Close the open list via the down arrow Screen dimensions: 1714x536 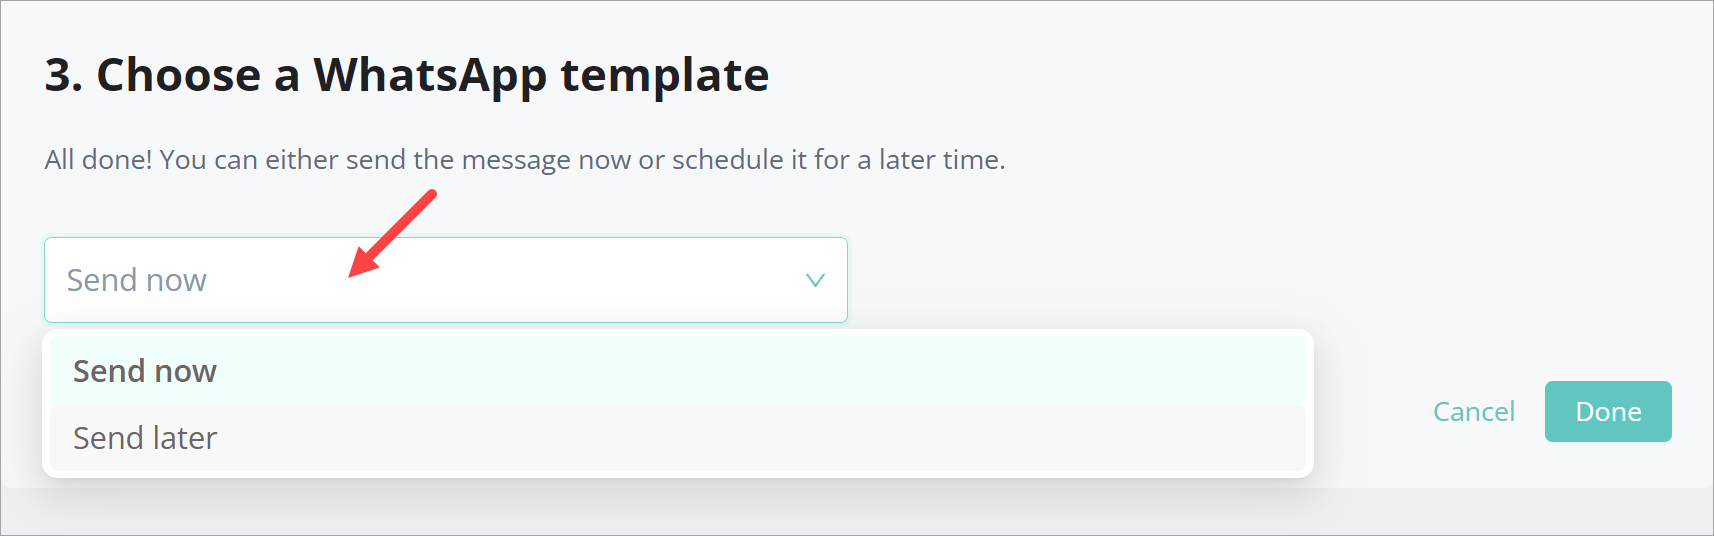(x=815, y=280)
